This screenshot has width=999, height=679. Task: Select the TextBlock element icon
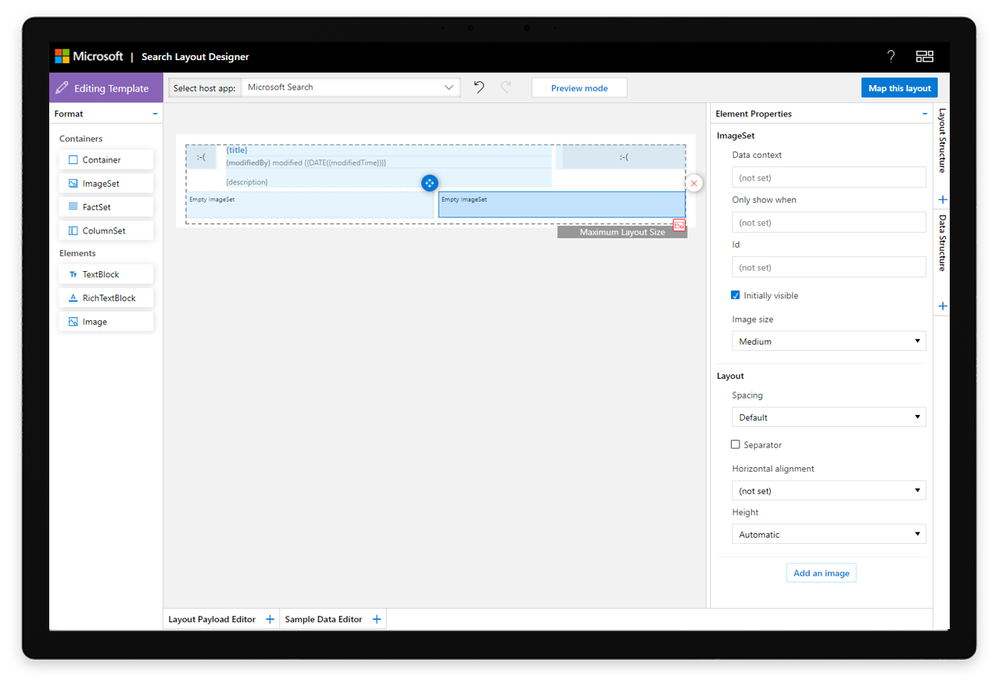[x=73, y=275]
